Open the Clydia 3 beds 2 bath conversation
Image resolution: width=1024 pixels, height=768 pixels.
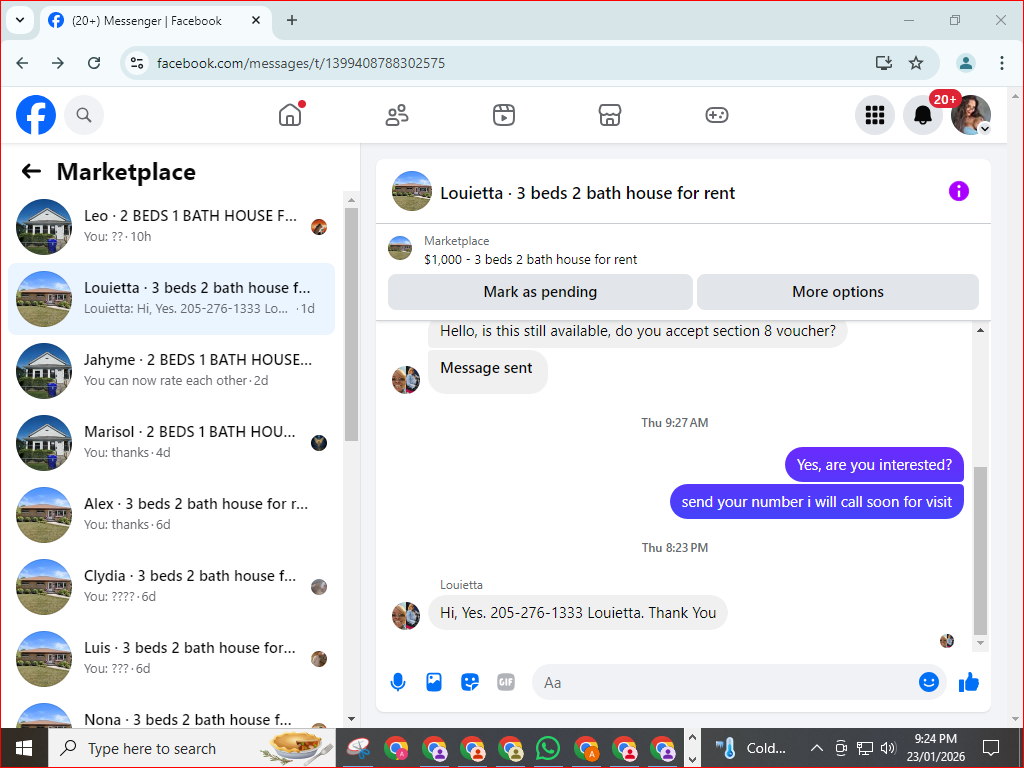click(x=172, y=586)
